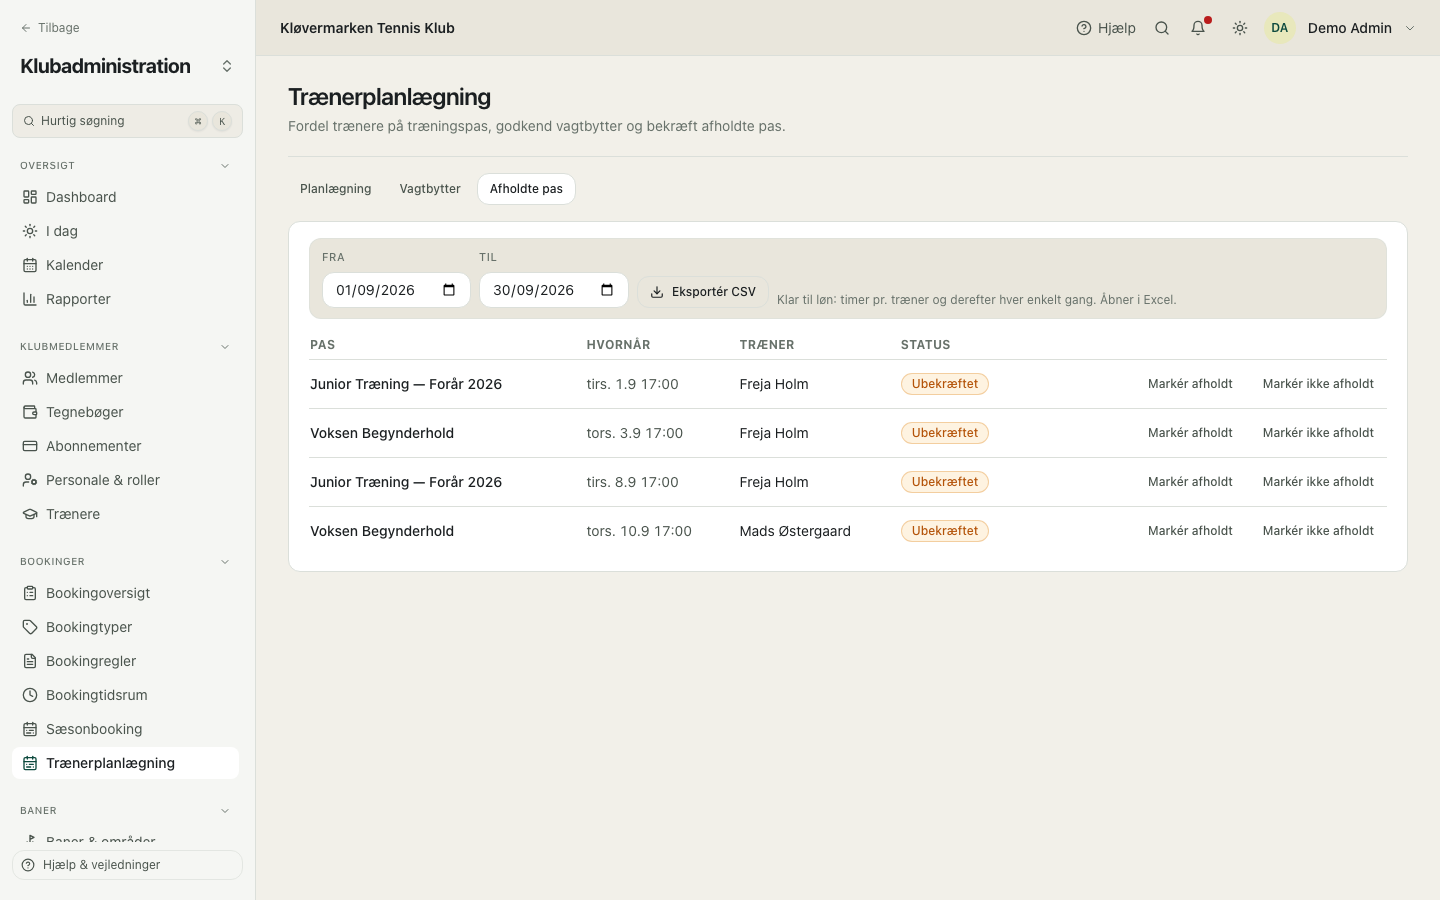Image resolution: width=1440 pixels, height=900 pixels.
Task: Collapse the Oversigt section
Action: coord(225,166)
